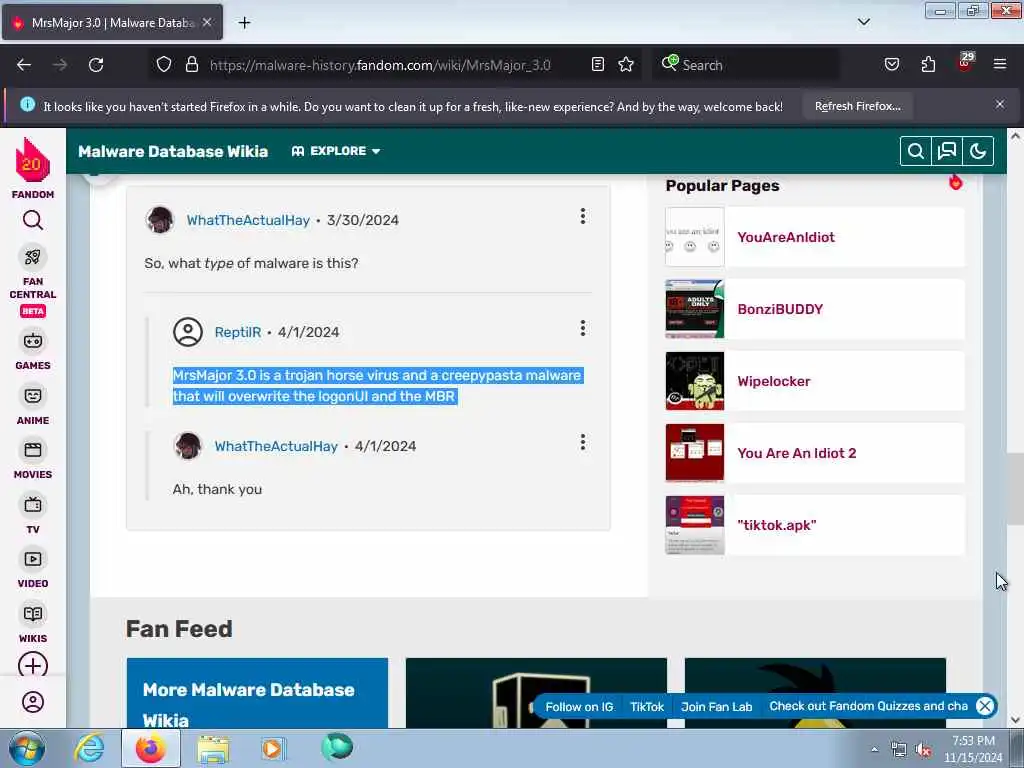The height and width of the screenshot is (768, 1024).
Task: Show hidden system tray icons
Action: tap(874, 750)
